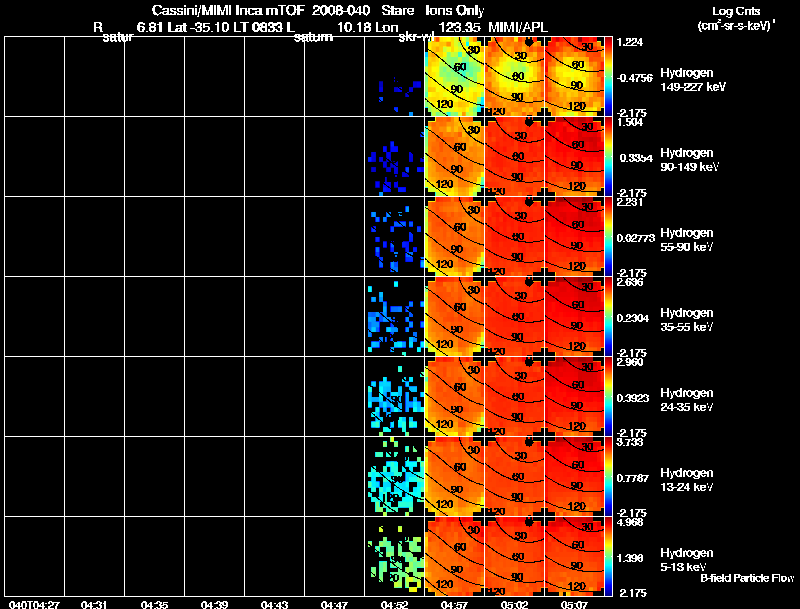Viewport: 800px width, 609px height.
Task: Click the Hydrogen 149-227 keV panel at 04:57
Action: tap(455, 77)
